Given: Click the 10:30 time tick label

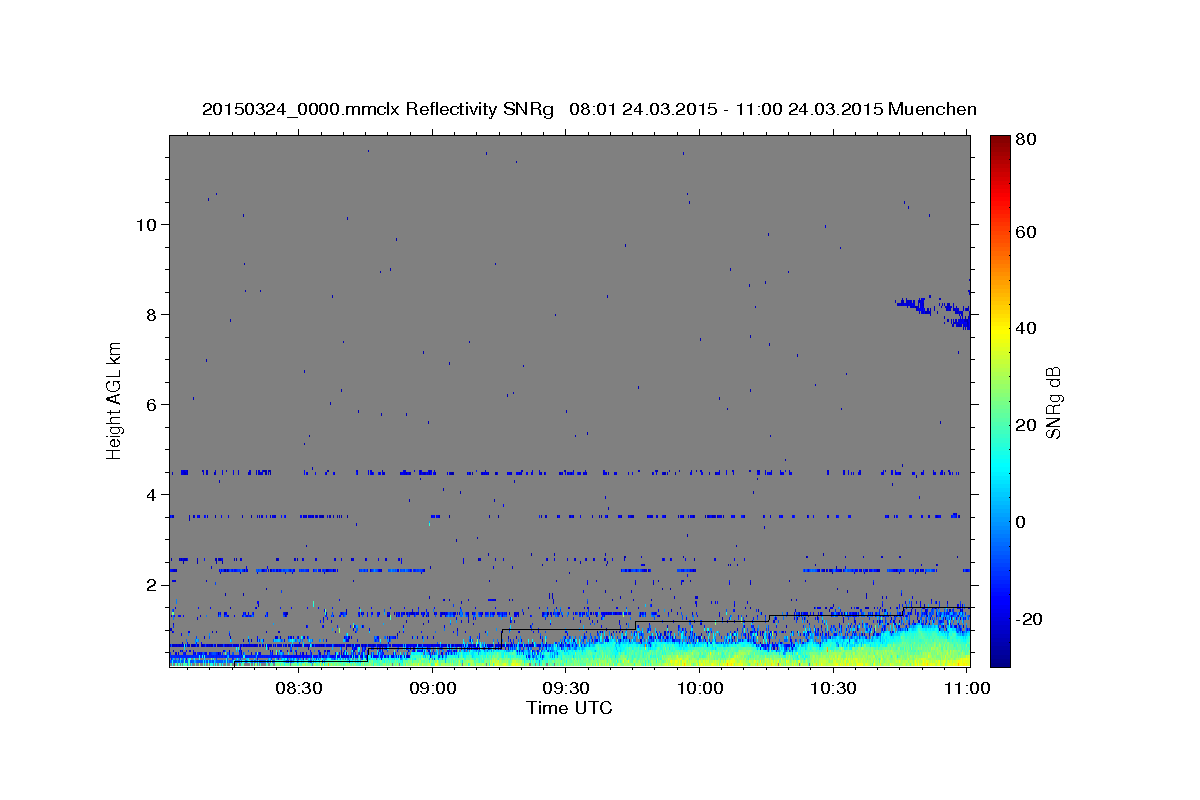Looking at the screenshot, I should click(x=833, y=688).
